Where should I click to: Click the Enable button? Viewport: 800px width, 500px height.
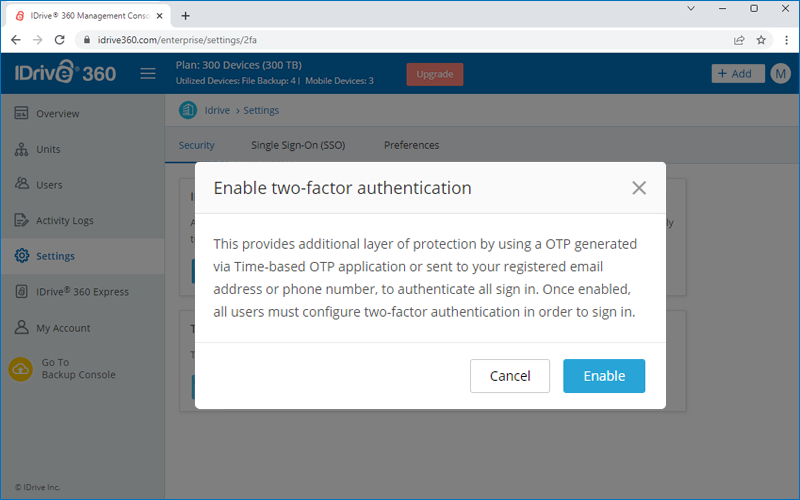click(604, 376)
